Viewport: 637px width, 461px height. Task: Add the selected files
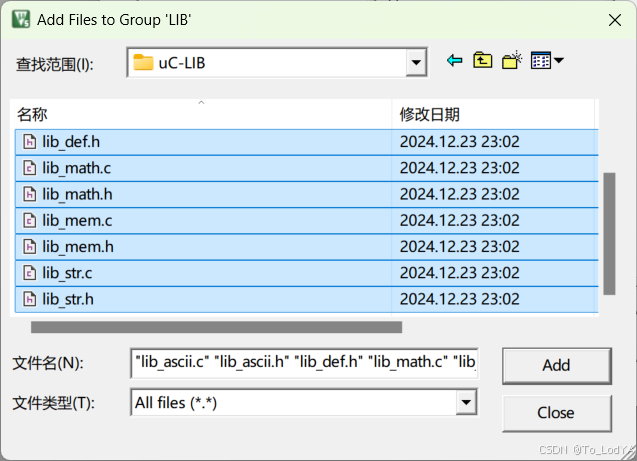tap(557, 366)
